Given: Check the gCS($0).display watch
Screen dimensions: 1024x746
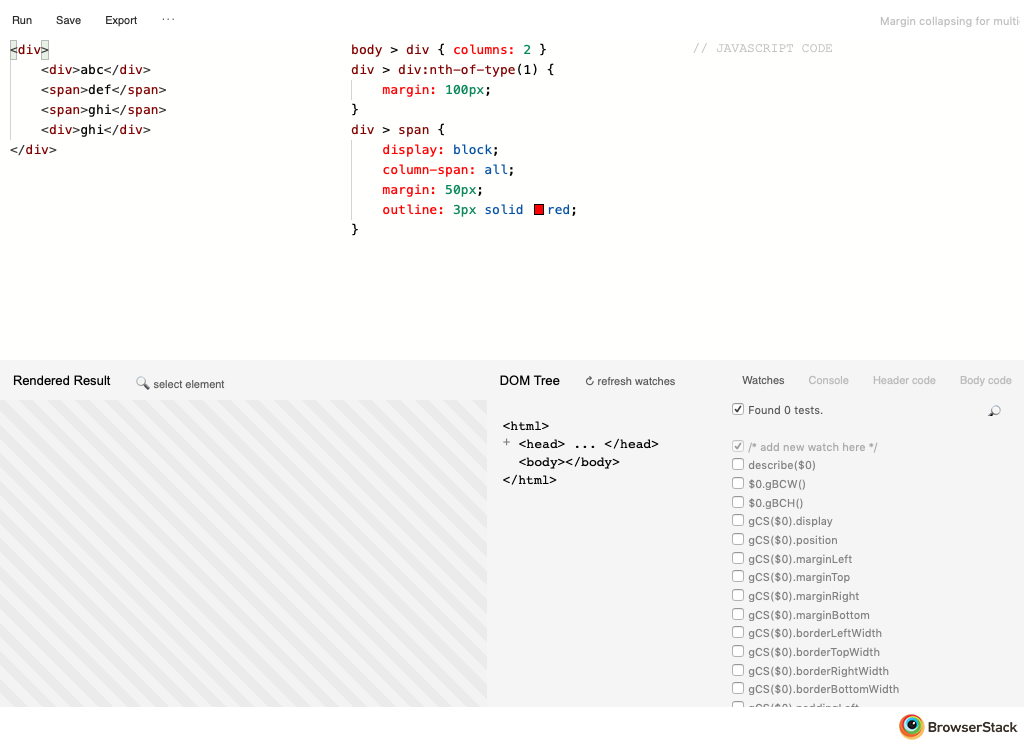Looking at the screenshot, I should click(x=738, y=521).
